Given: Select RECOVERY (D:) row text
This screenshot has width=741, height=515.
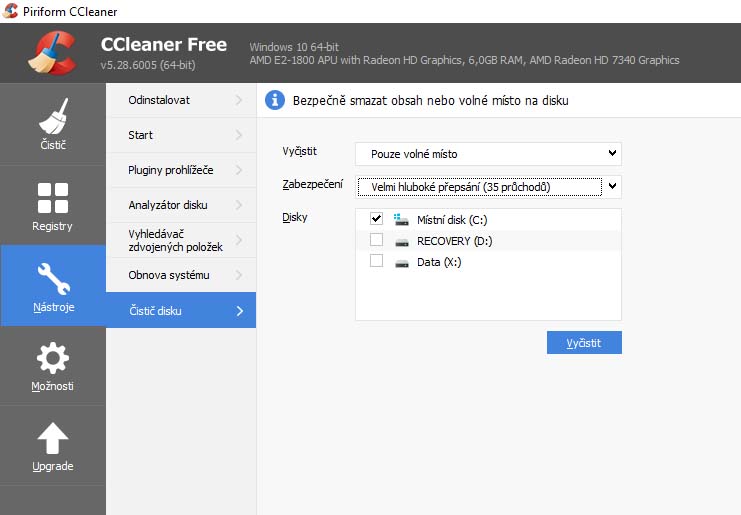Looking at the screenshot, I should point(455,241).
